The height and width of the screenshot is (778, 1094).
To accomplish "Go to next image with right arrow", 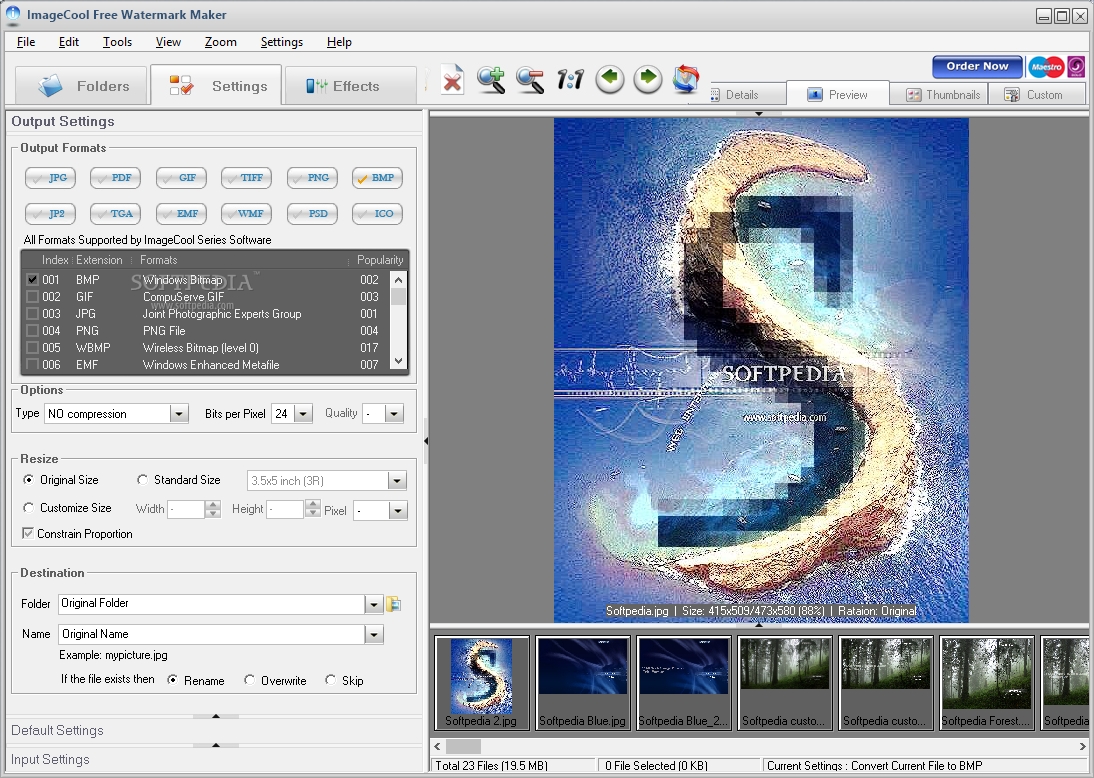I will pos(647,79).
